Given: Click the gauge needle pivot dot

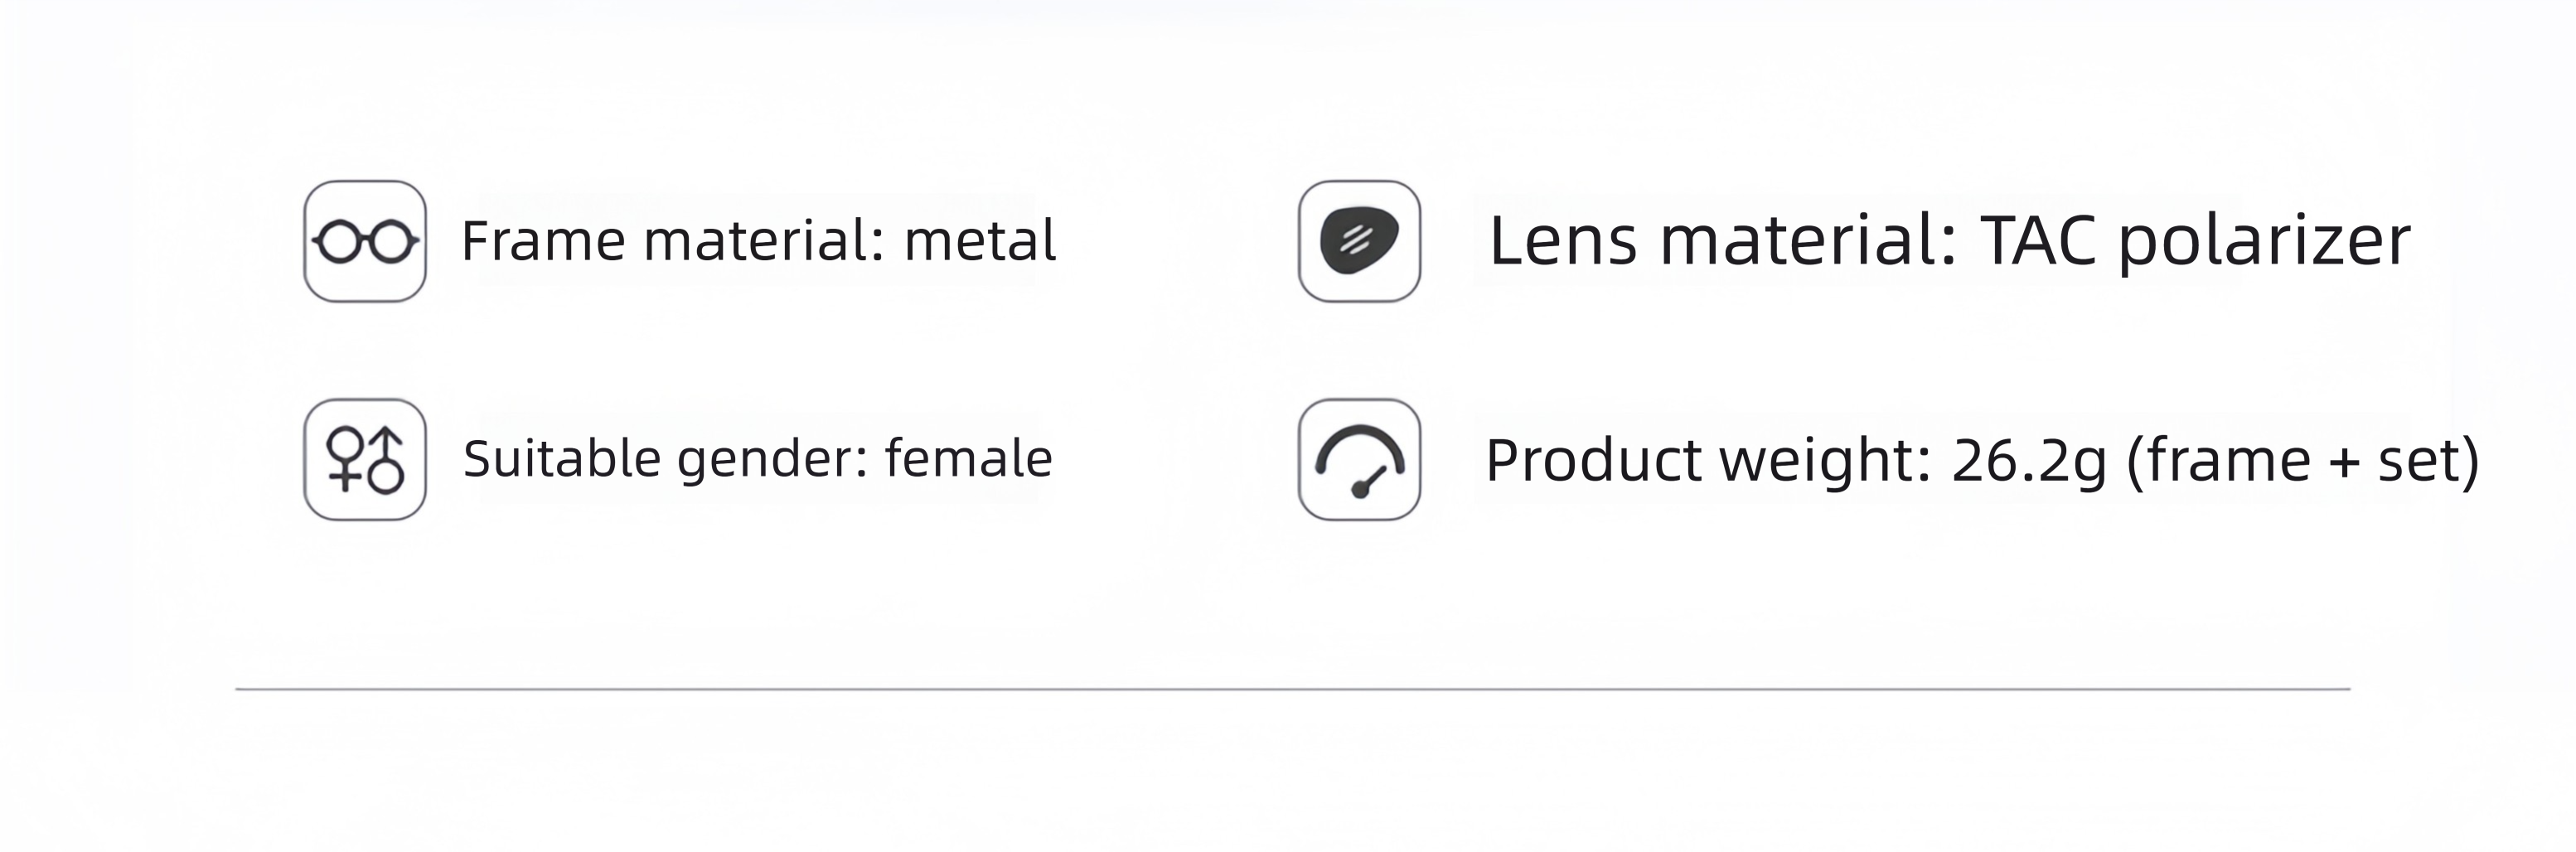Looking at the screenshot, I should (1360, 489).
